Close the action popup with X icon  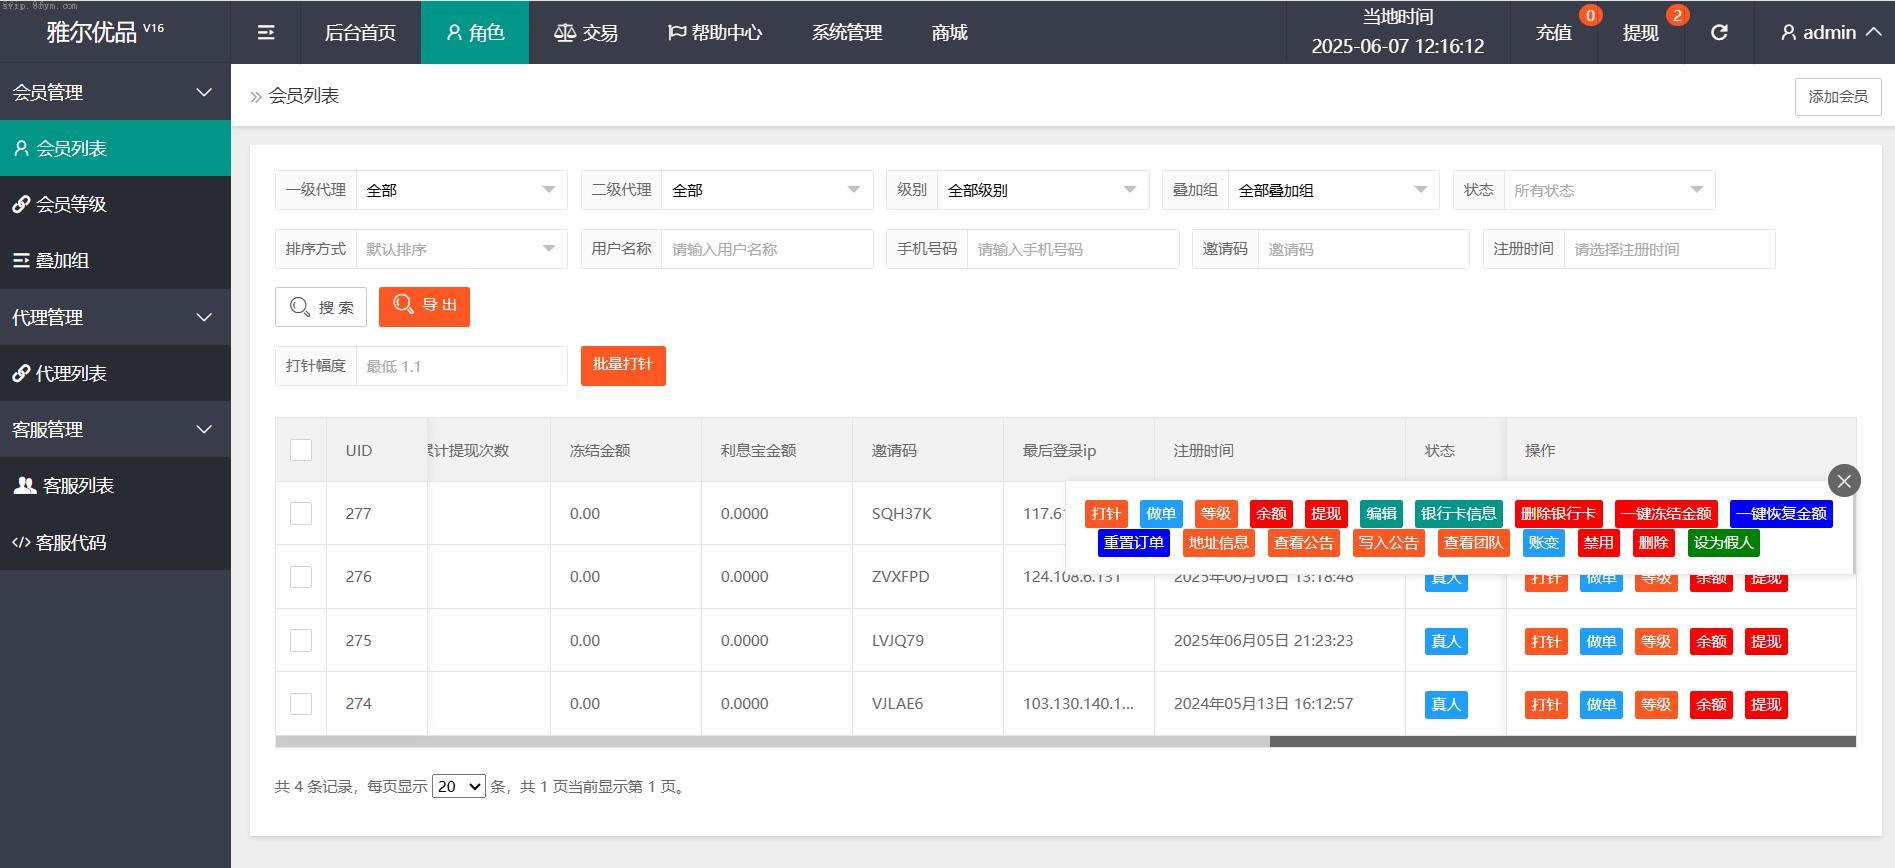click(1843, 481)
